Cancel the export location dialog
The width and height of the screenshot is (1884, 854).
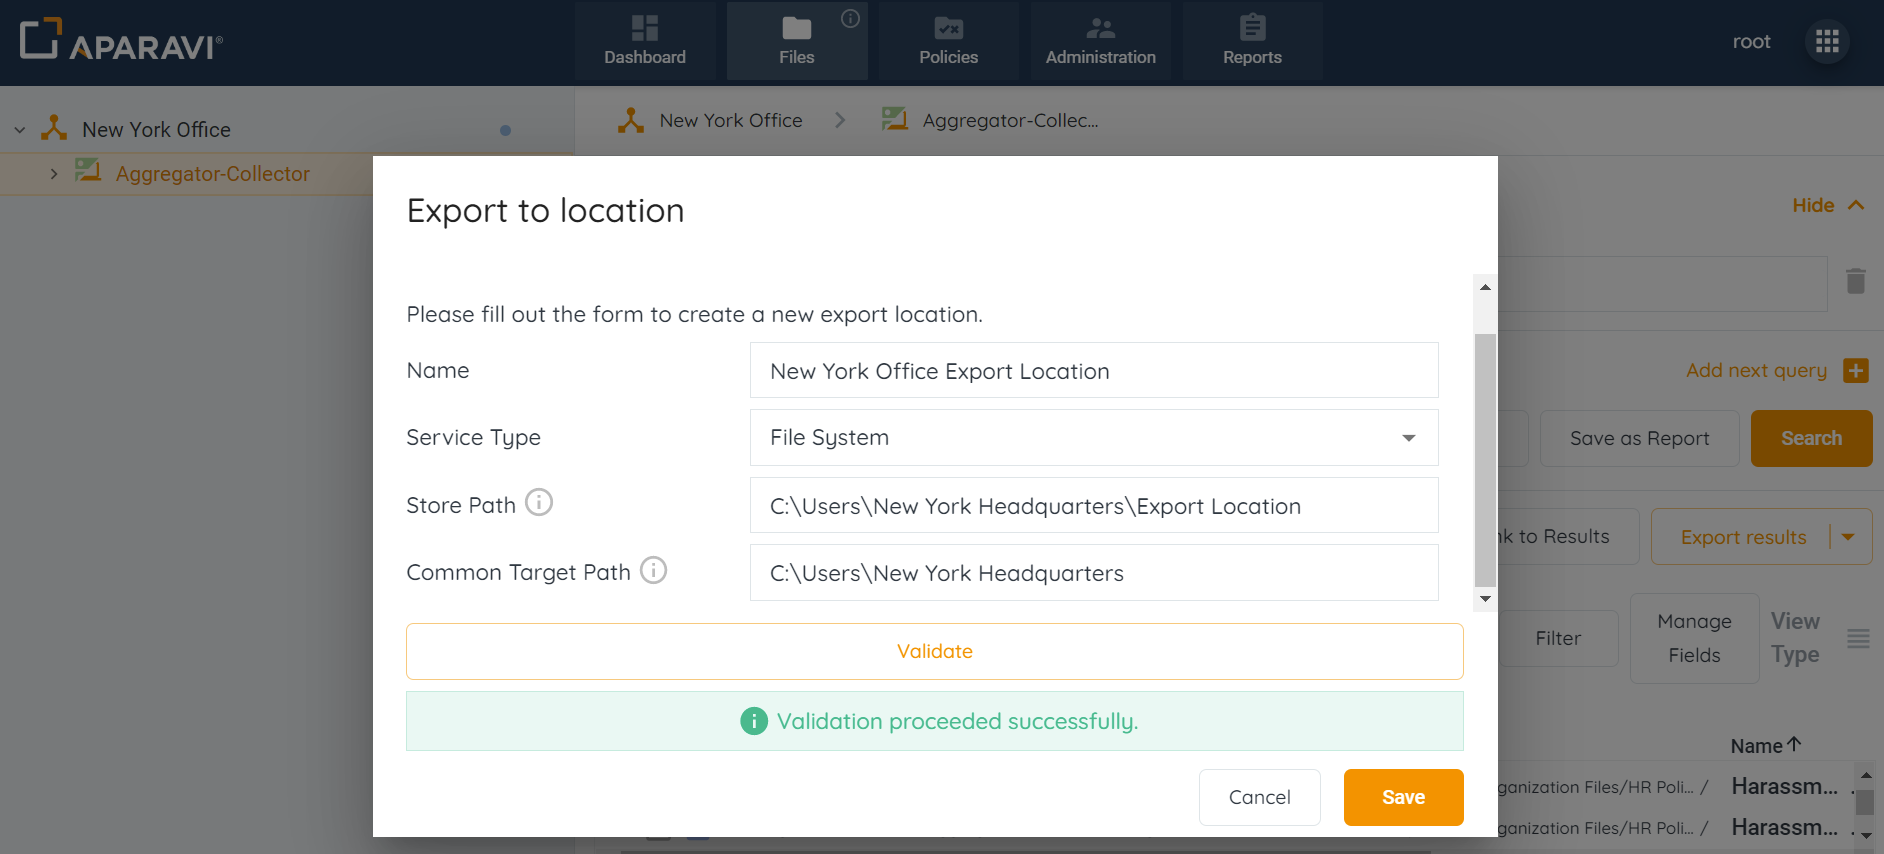(1259, 797)
